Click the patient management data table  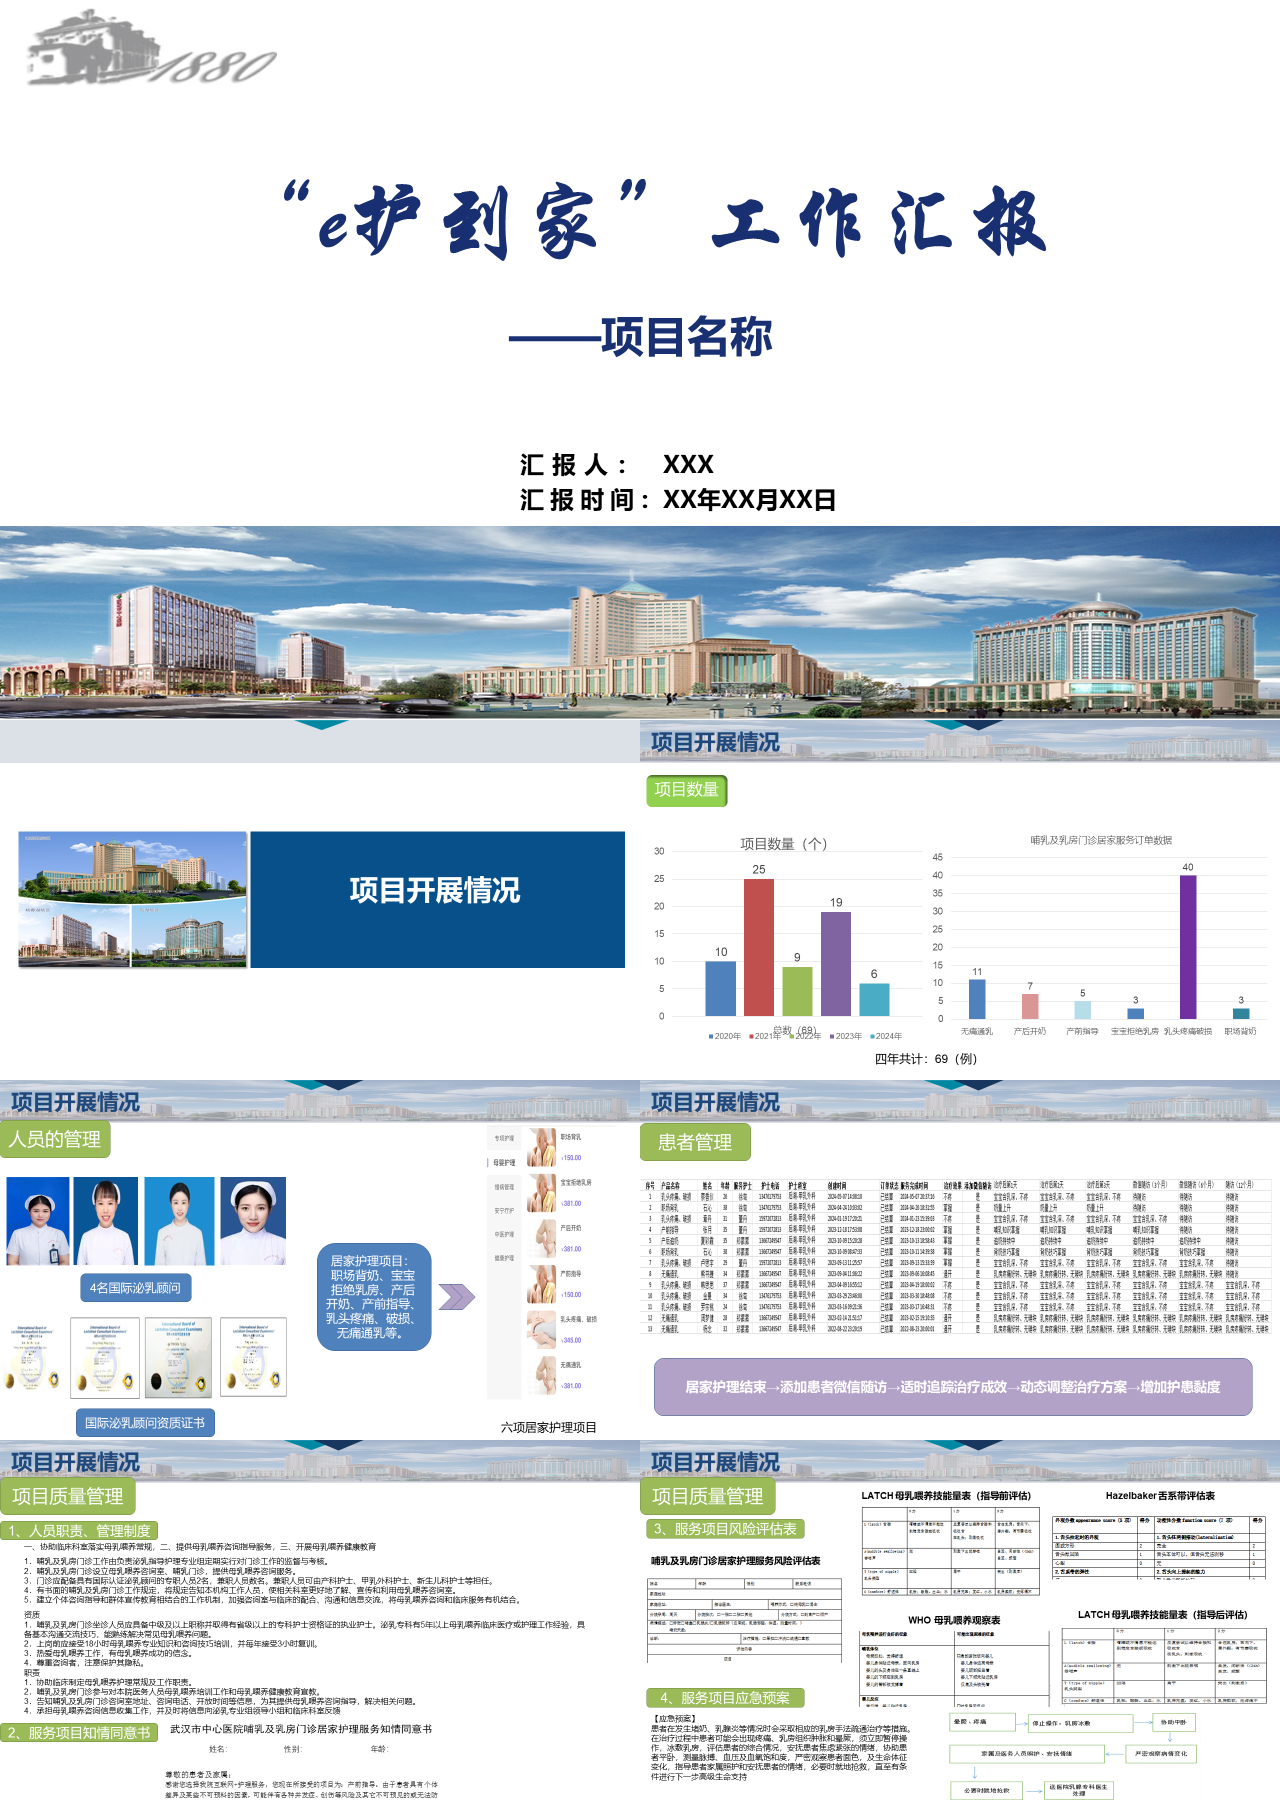click(x=956, y=1257)
